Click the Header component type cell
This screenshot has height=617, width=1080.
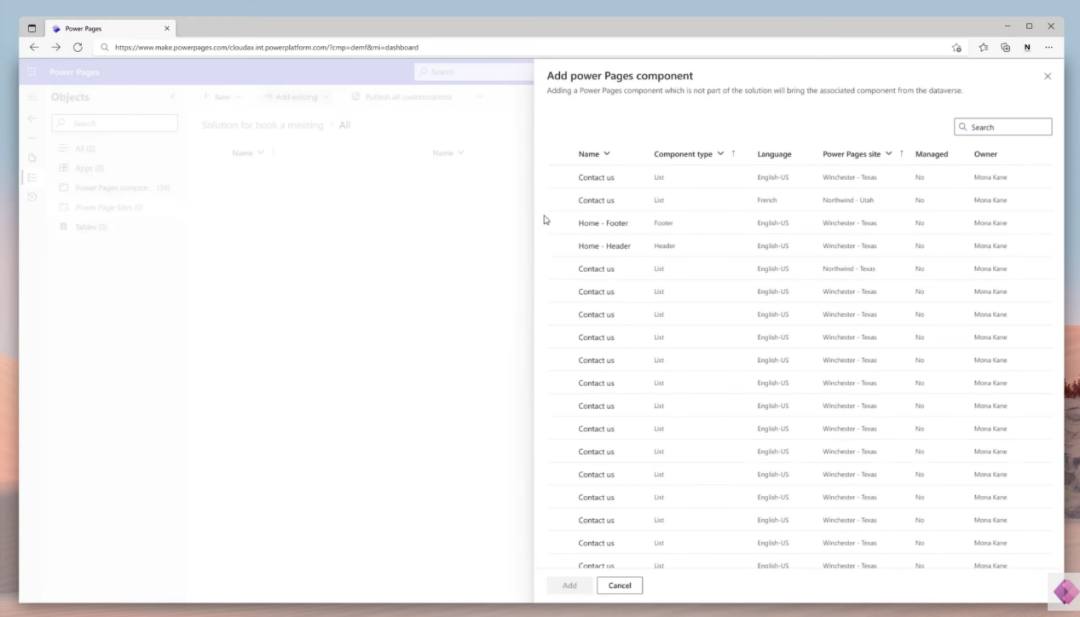pyautogui.click(x=664, y=246)
